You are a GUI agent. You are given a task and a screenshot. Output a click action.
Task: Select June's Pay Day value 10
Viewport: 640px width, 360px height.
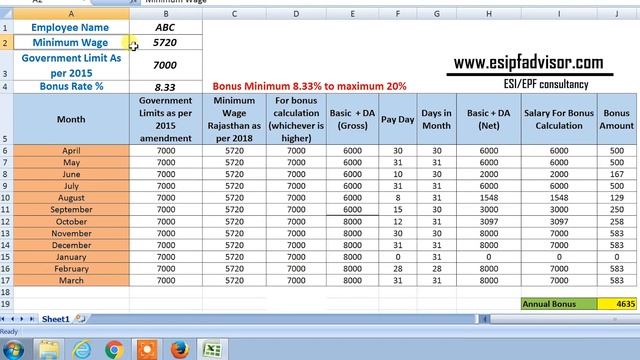[x=398, y=174]
